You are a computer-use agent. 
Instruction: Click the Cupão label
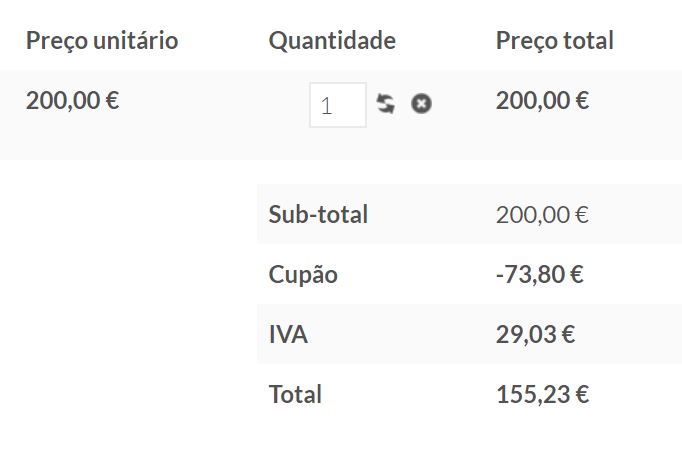pyautogui.click(x=303, y=275)
